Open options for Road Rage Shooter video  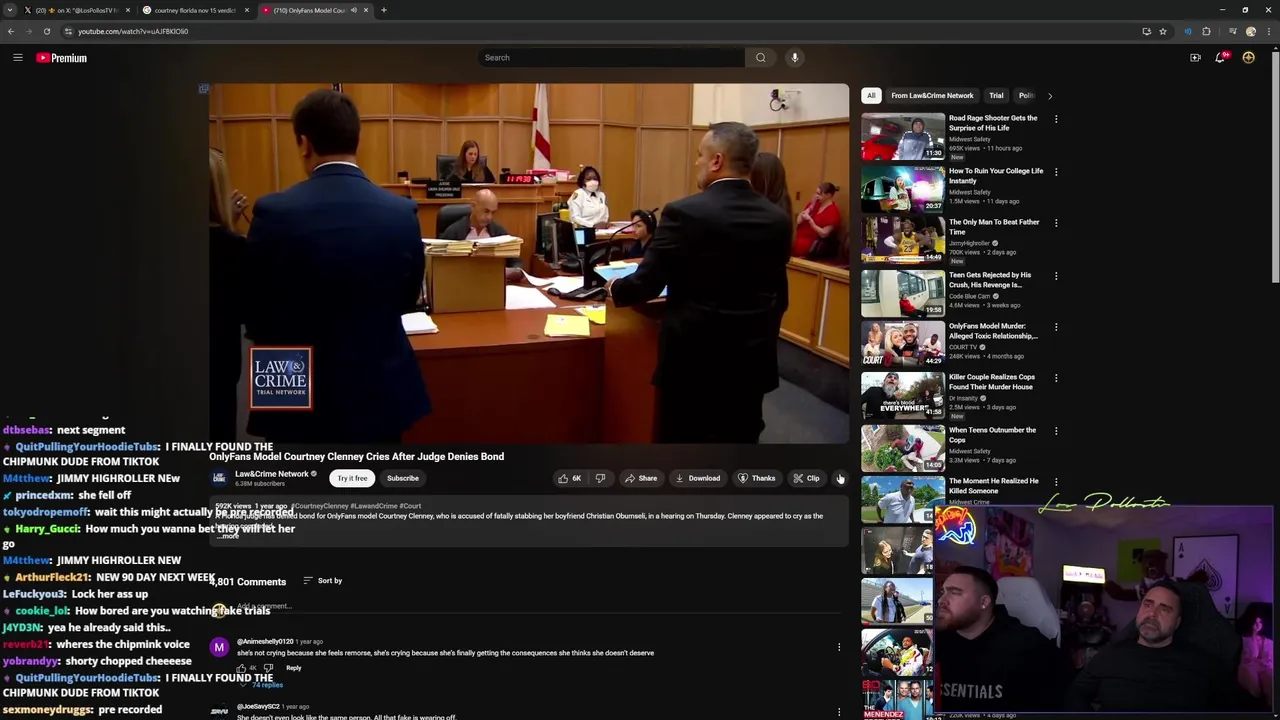[1056, 119]
